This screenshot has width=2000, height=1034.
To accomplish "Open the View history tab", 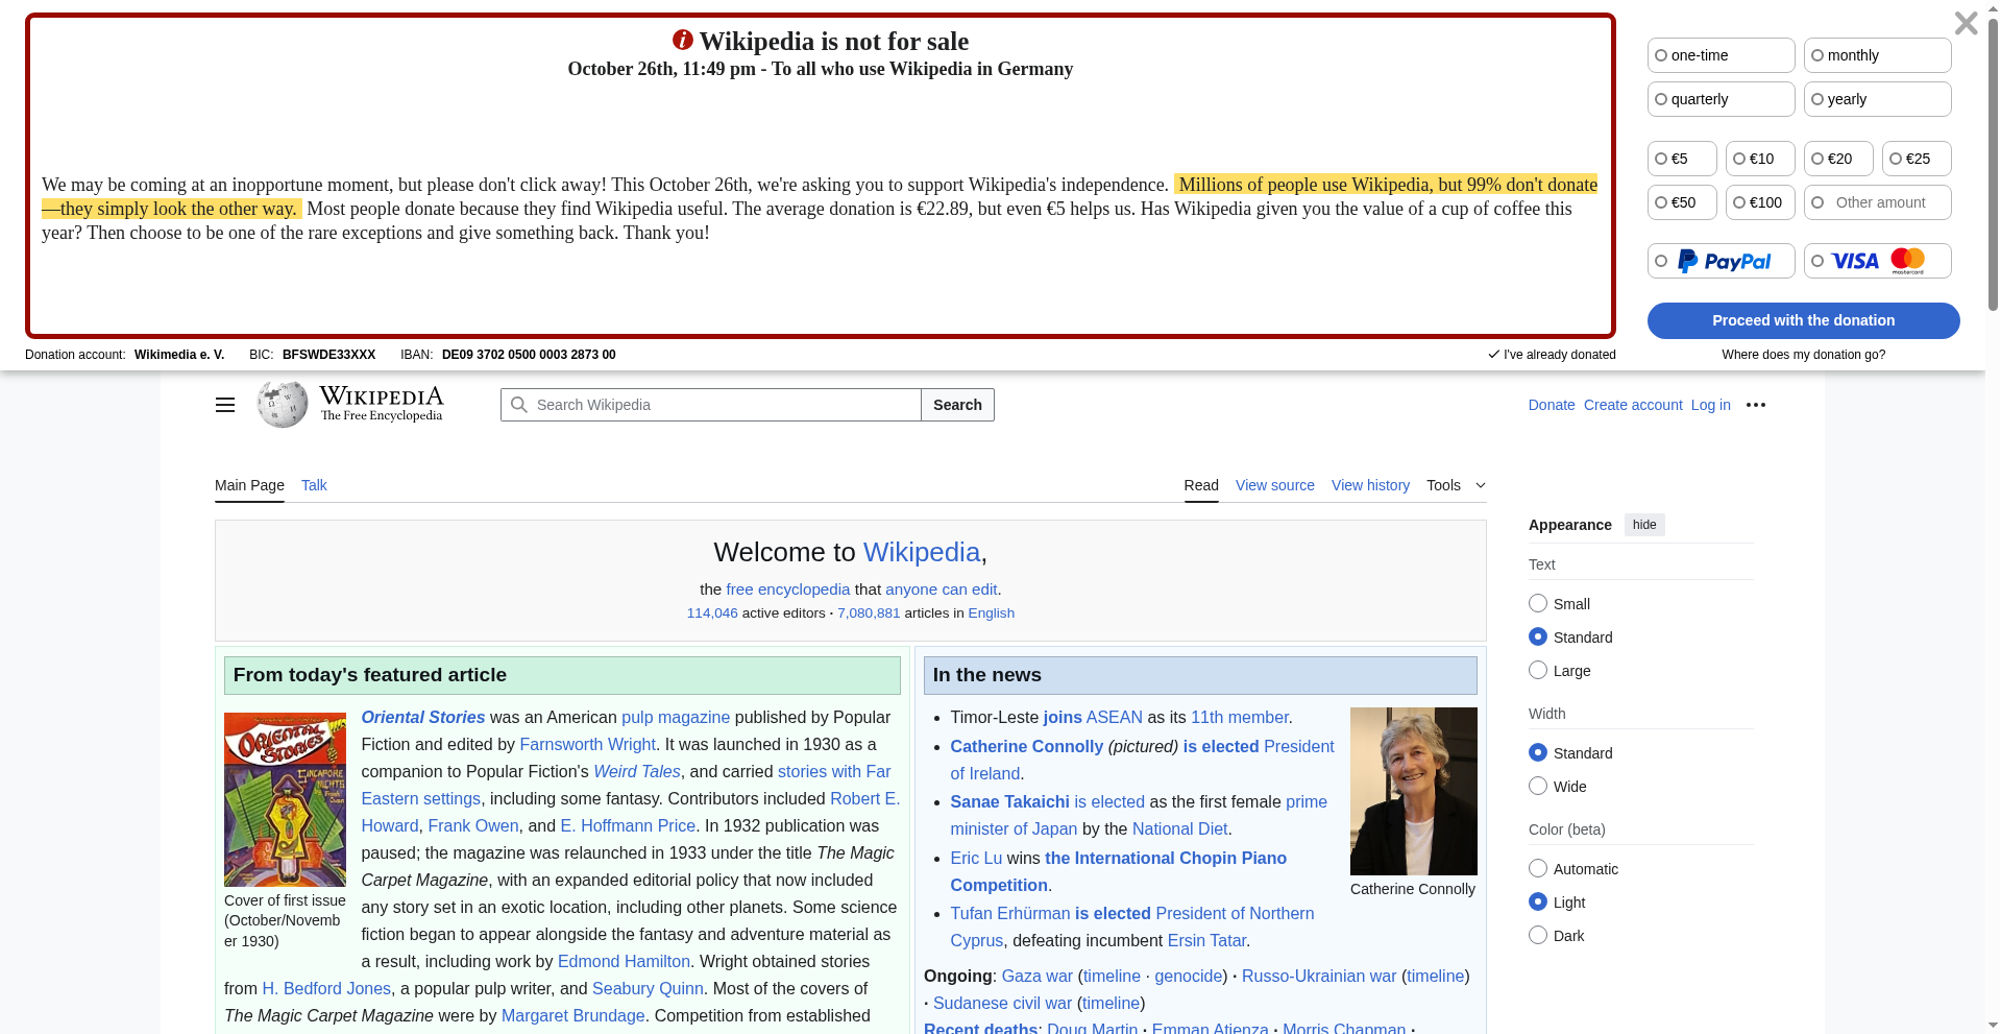I will (x=1370, y=485).
